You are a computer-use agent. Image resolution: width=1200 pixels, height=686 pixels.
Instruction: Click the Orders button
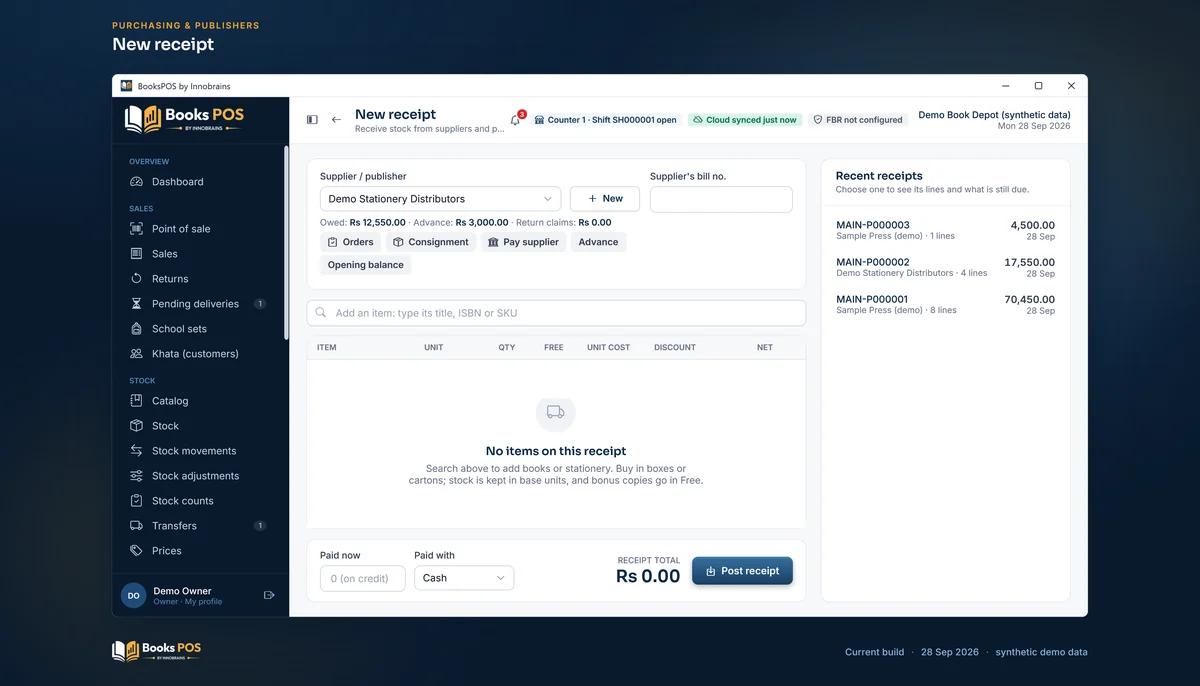coord(351,242)
